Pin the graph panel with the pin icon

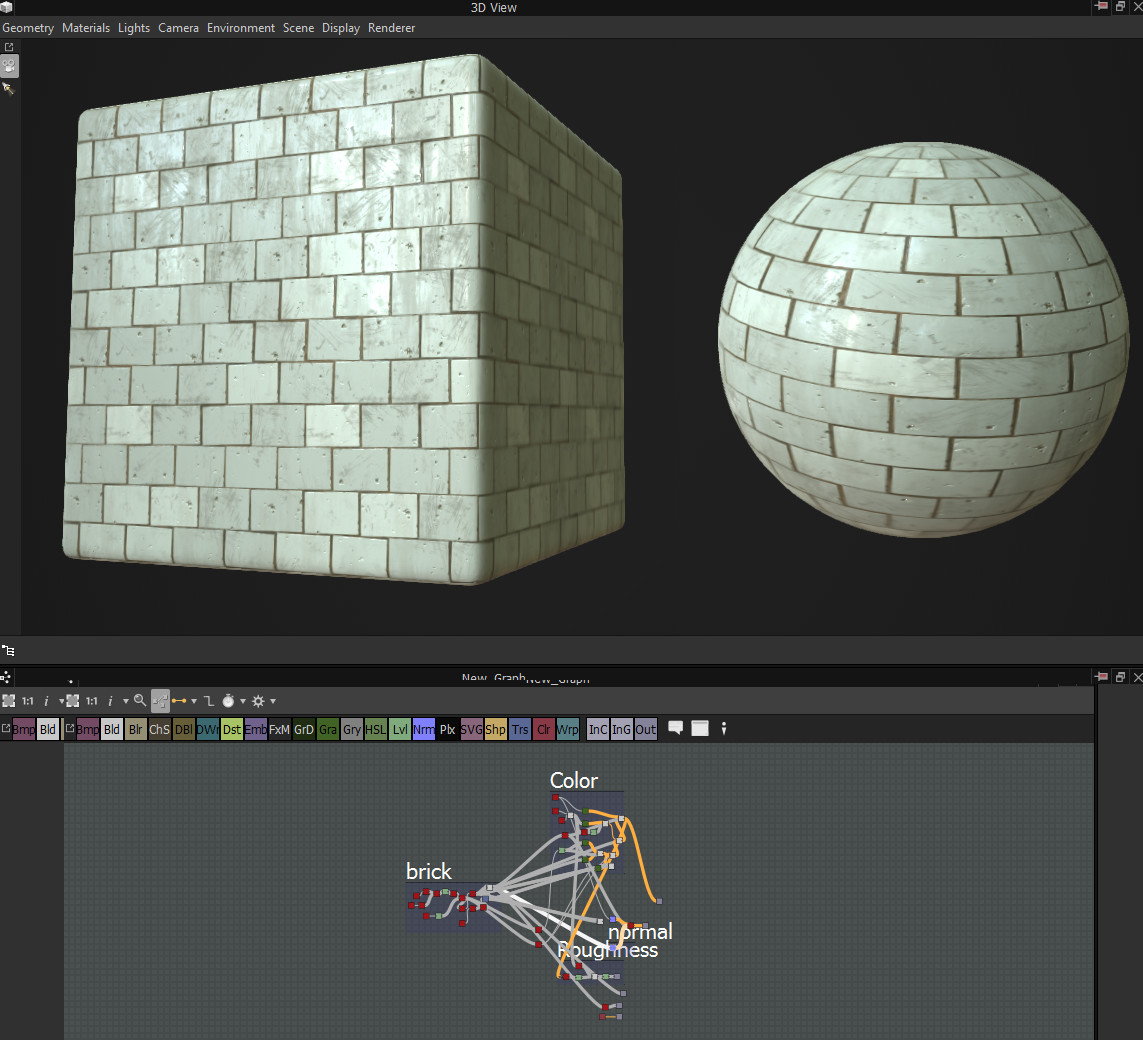[1101, 677]
